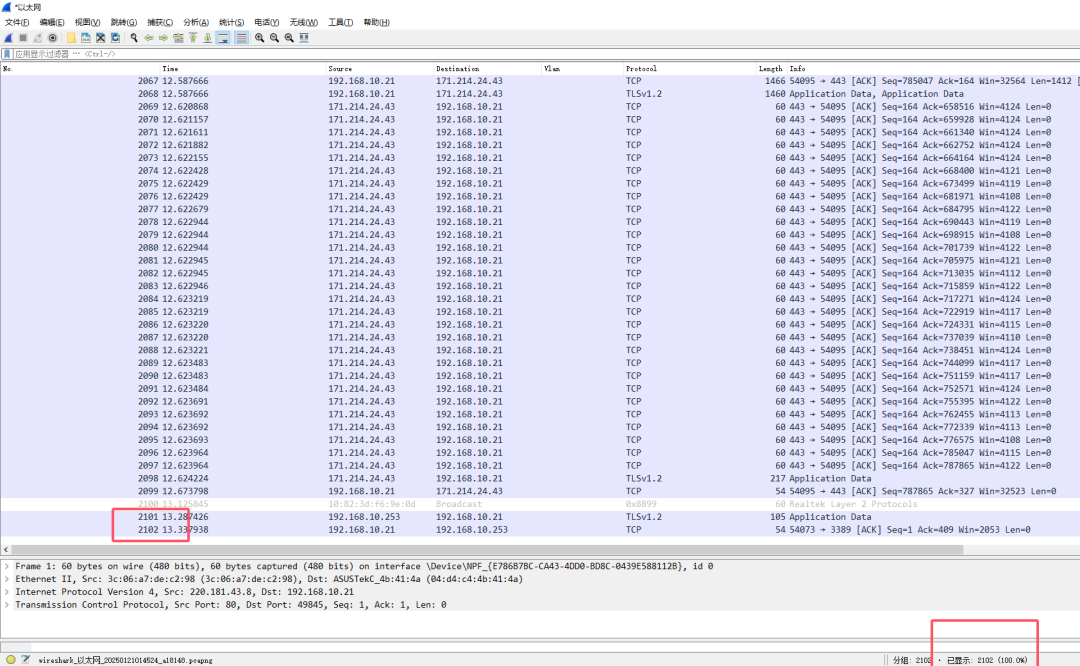
Task: Sort by the Length column header
Action: click(771, 69)
